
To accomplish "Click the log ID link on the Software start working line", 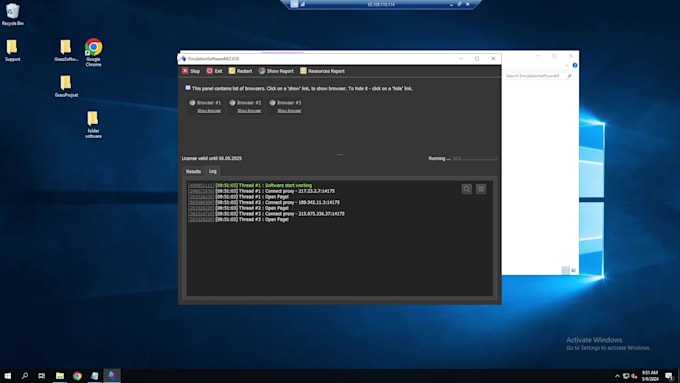I will coord(201,186).
